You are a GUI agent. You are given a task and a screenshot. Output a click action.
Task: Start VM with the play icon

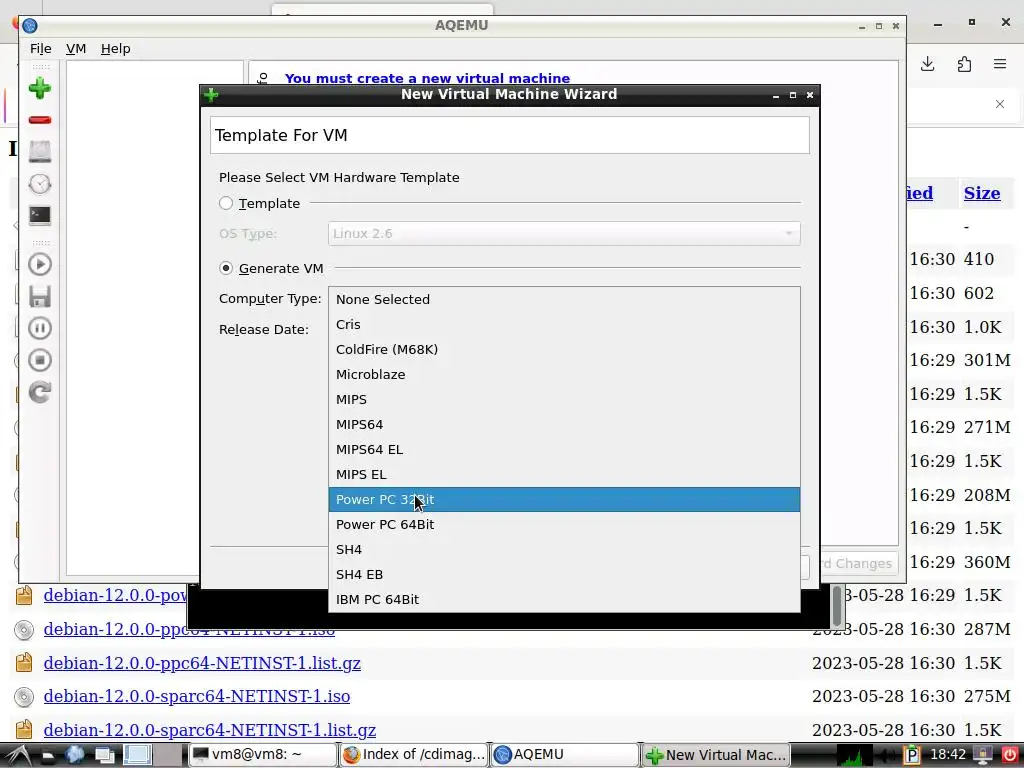point(40,264)
